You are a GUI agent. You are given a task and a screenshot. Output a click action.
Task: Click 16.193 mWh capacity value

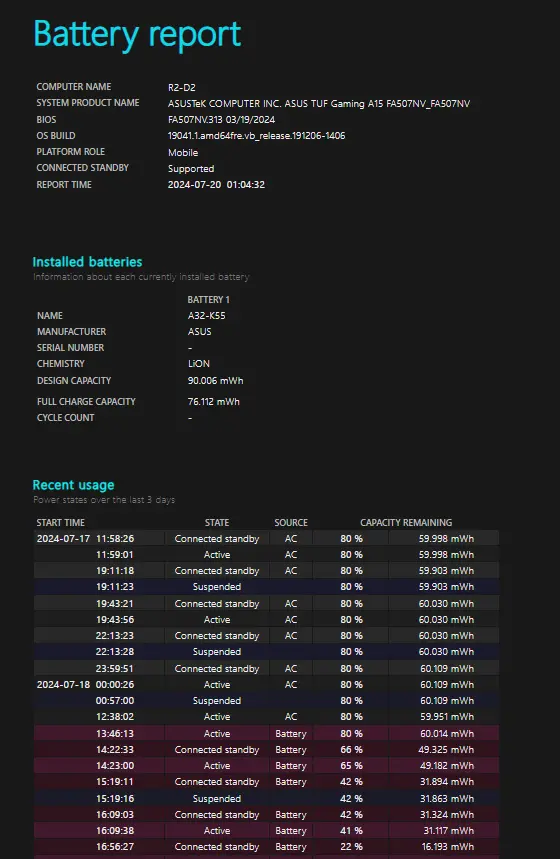pos(448,846)
